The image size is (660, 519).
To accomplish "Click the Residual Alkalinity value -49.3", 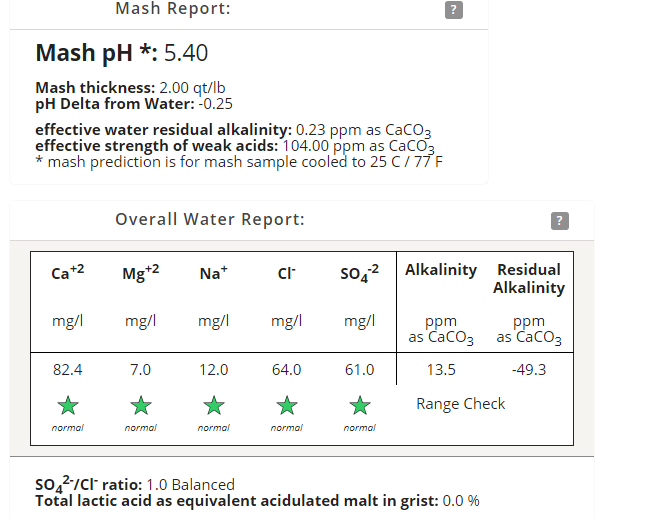I will tap(529, 370).
